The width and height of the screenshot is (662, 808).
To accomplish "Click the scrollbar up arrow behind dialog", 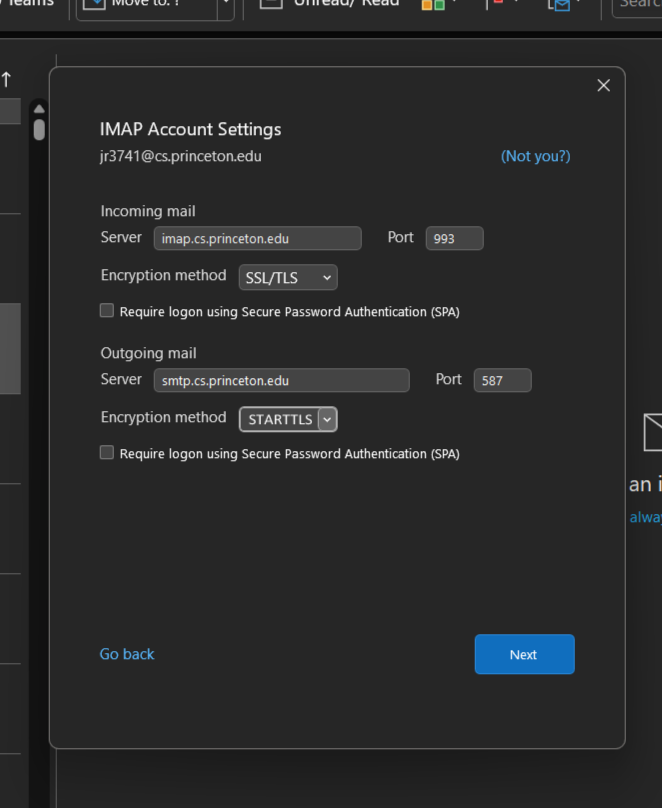I will [x=39, y=109].
